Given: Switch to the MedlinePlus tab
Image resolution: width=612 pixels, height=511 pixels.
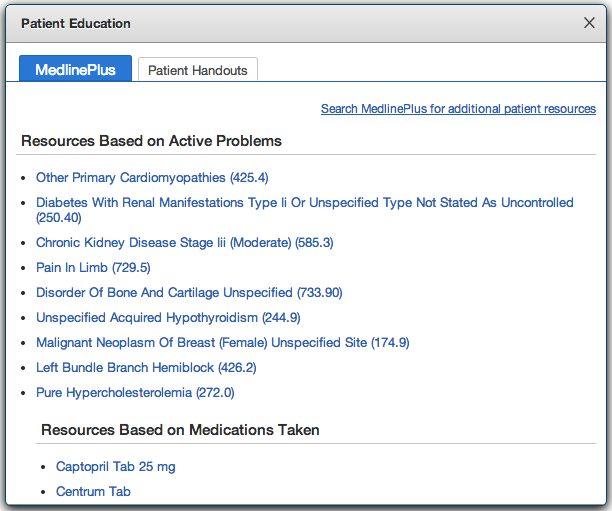Looking at the screenshot, I should click(x=75, y=70).
